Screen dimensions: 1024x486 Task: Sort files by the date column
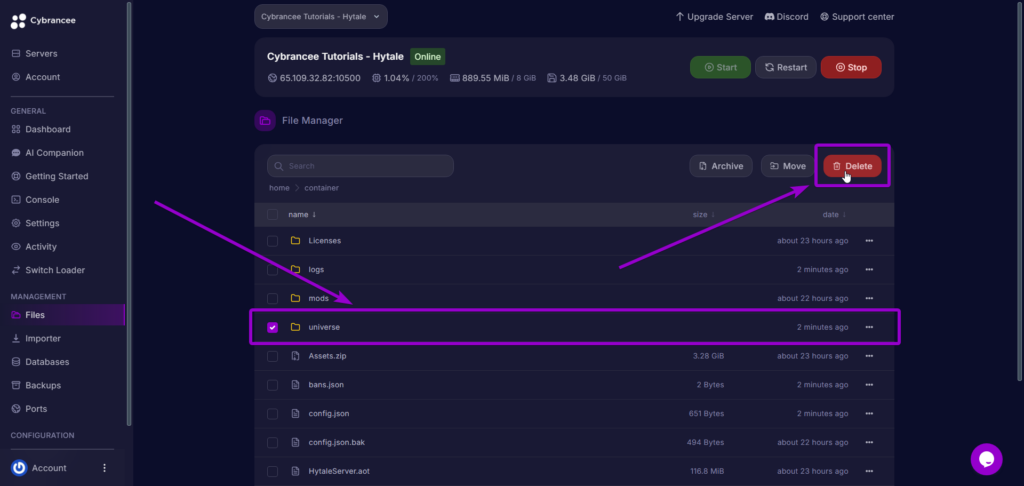pos(833,214)
